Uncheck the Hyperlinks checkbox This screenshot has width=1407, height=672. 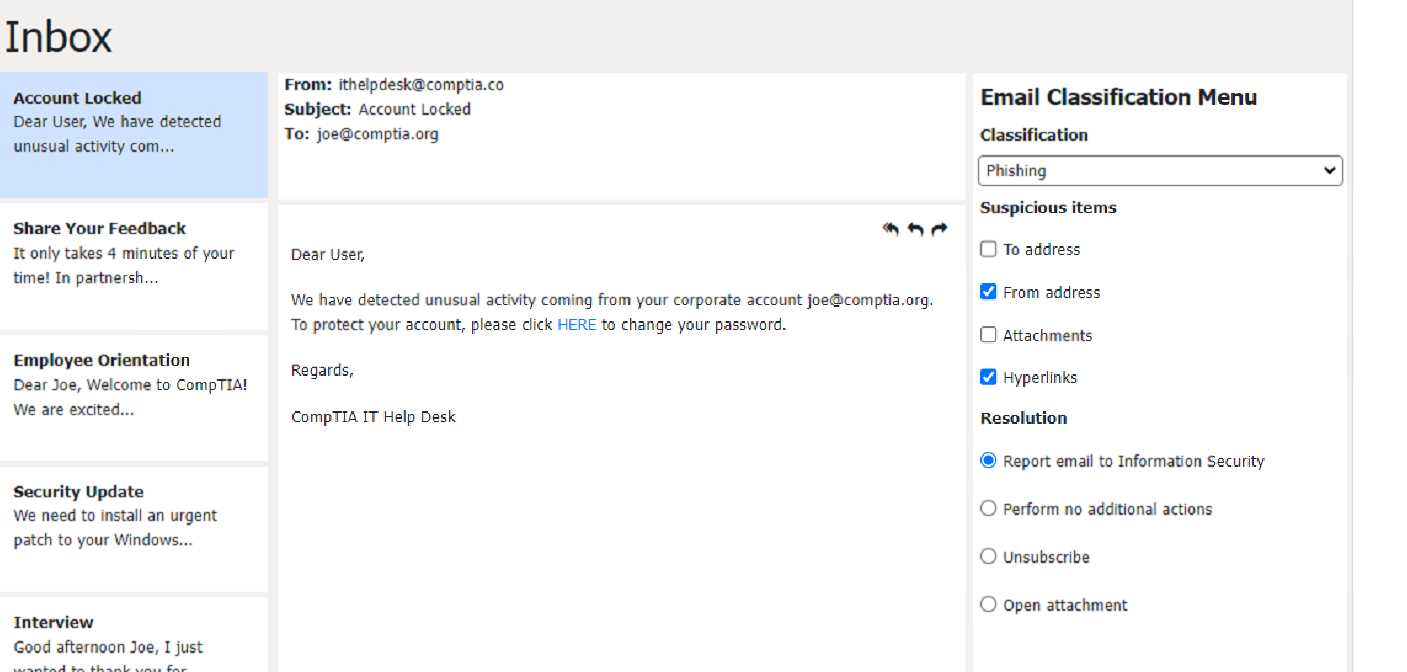click(x=989, y=377)
